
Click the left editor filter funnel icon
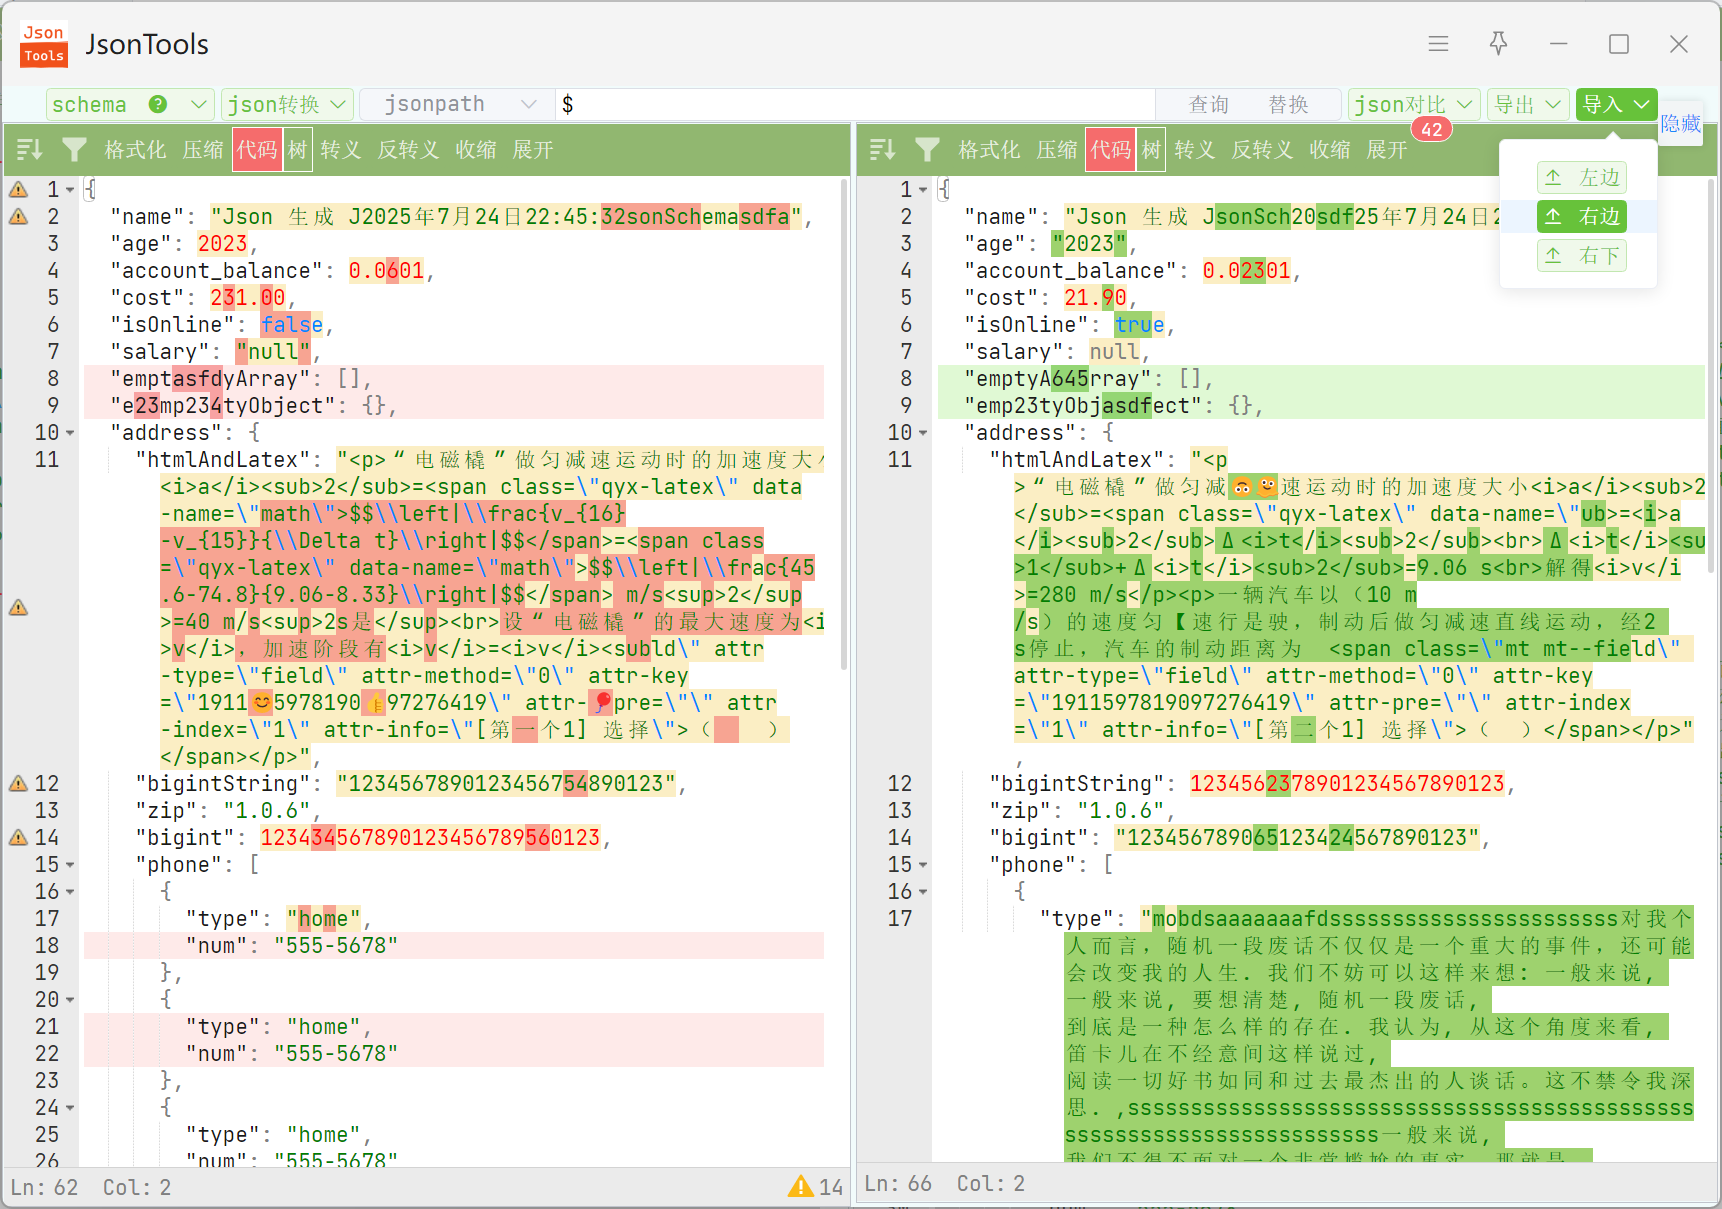click(x=74, y=150)
